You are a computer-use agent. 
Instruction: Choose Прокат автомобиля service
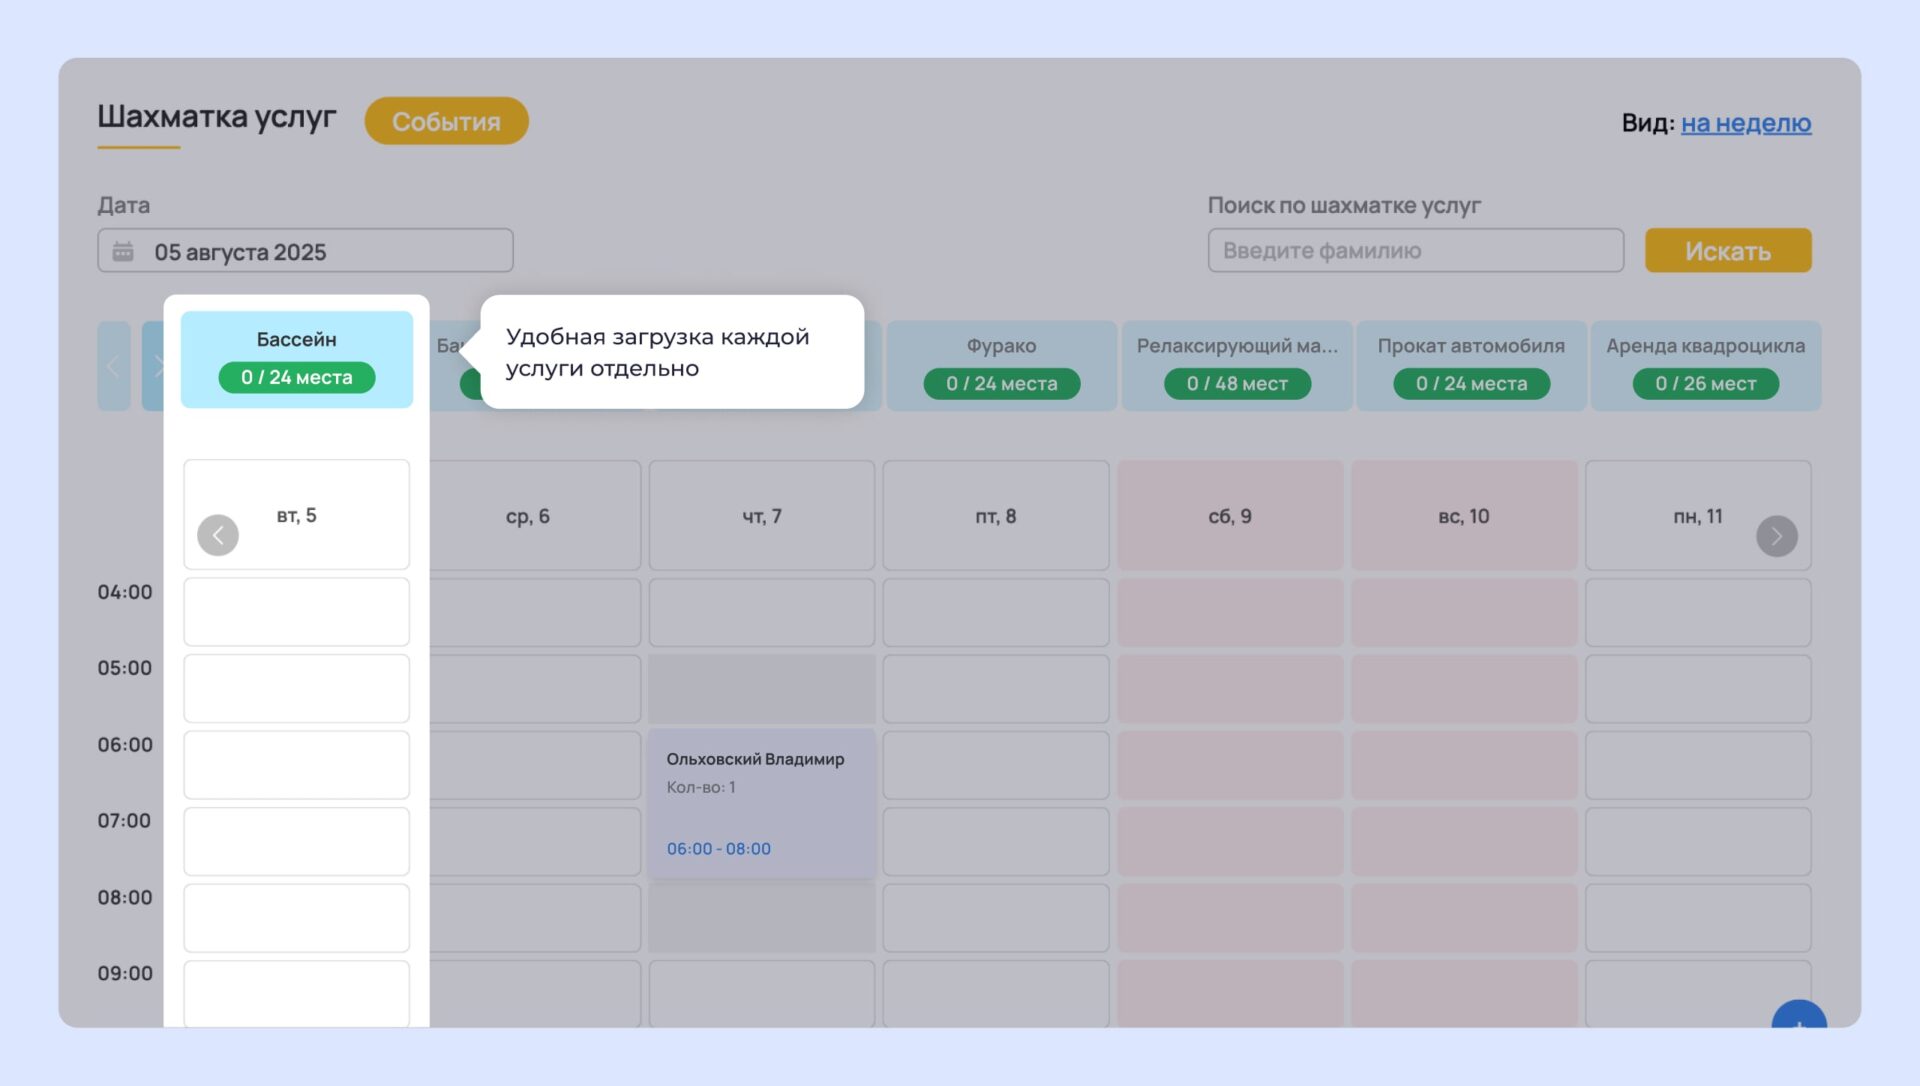[1470, 346]
